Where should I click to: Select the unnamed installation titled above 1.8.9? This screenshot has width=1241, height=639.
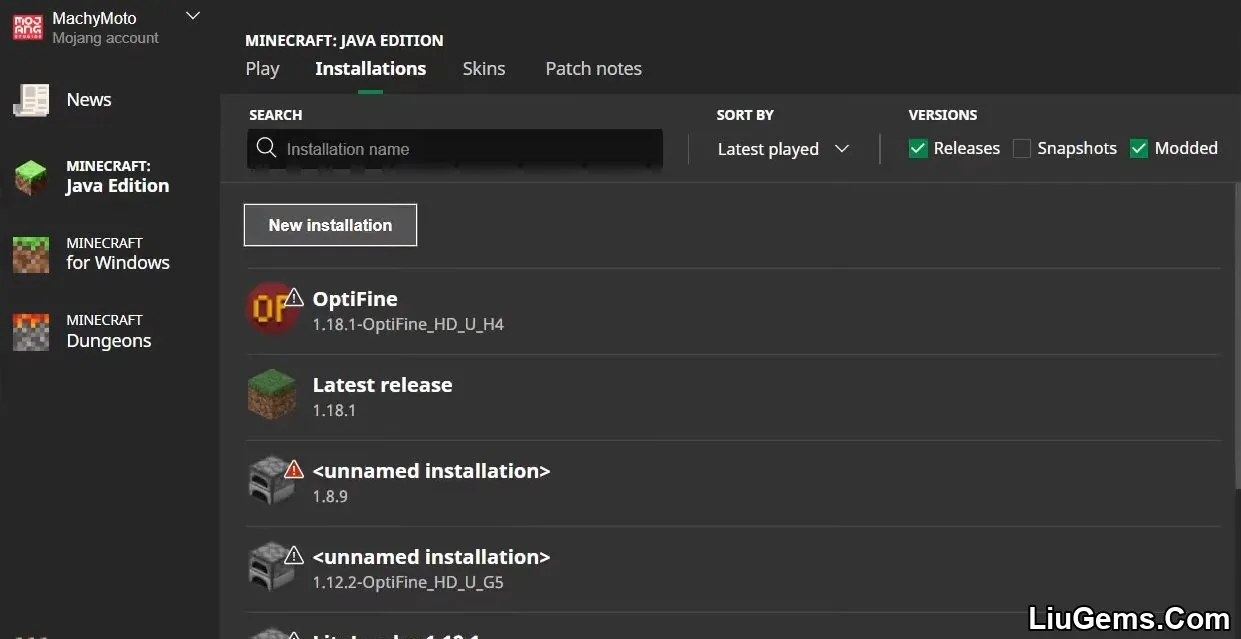pos(431,471)
